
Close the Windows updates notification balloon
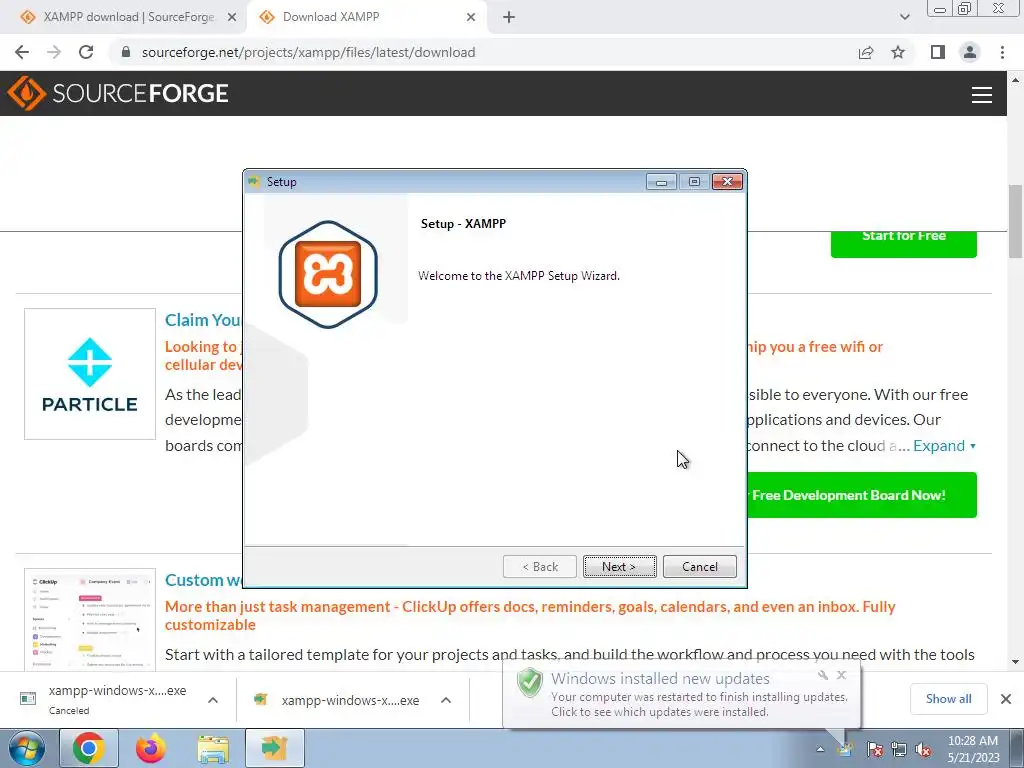pos(841,675)
